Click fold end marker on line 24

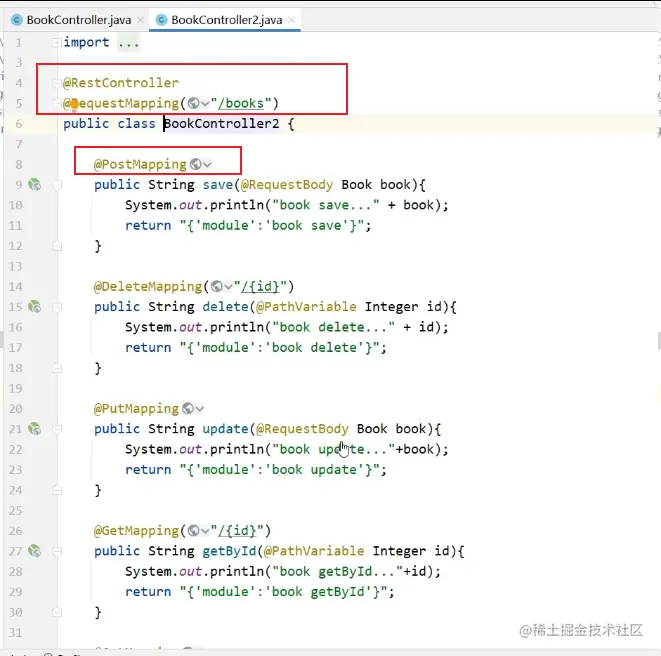(57, 490)
